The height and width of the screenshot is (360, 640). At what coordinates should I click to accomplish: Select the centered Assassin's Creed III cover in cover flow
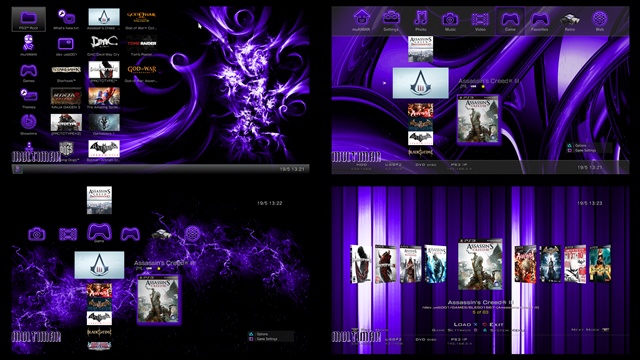tap(480, 264)
